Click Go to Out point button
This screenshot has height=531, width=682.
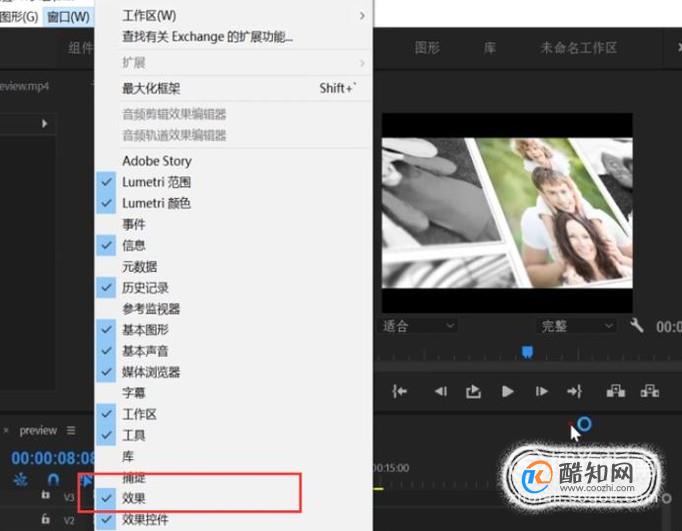point(575,391)
